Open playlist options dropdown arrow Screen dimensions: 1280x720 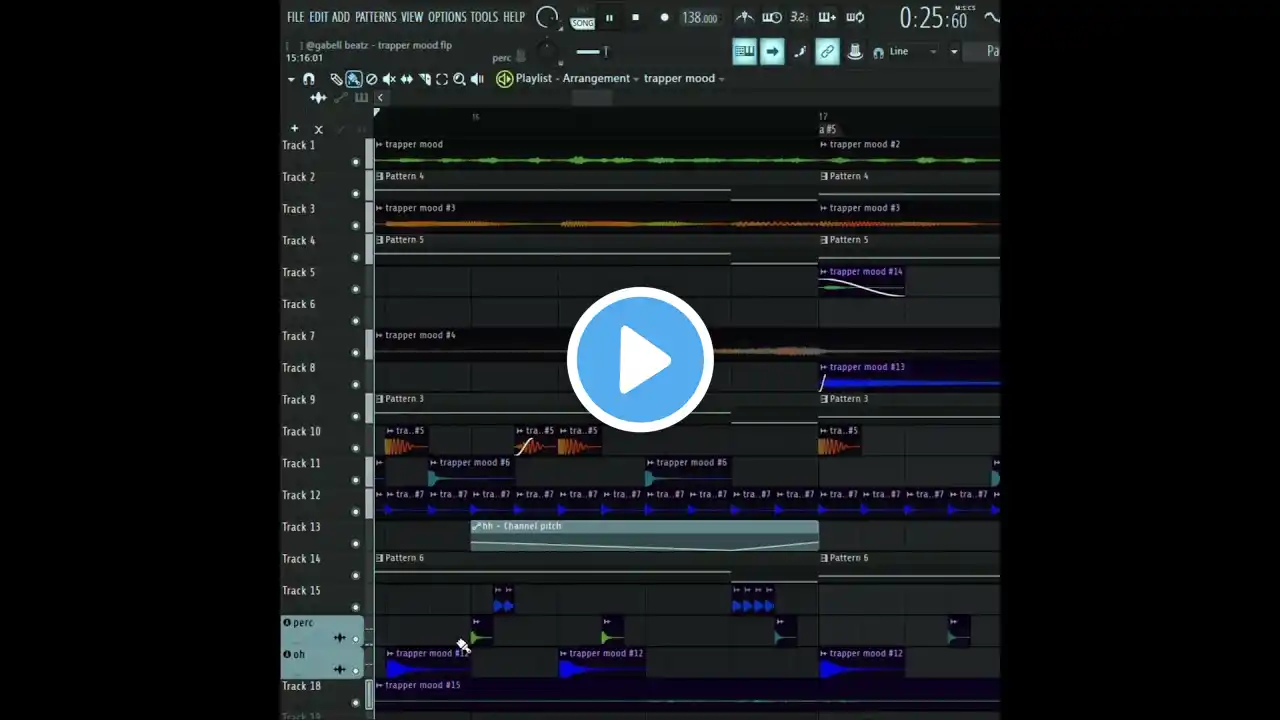pos(291,79)
